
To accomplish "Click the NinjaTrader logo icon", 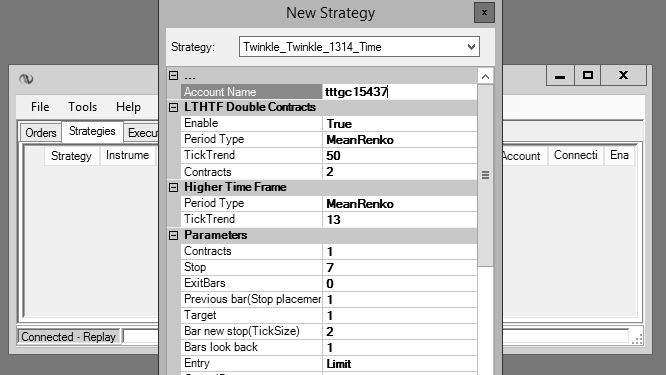I will [26, 79].
